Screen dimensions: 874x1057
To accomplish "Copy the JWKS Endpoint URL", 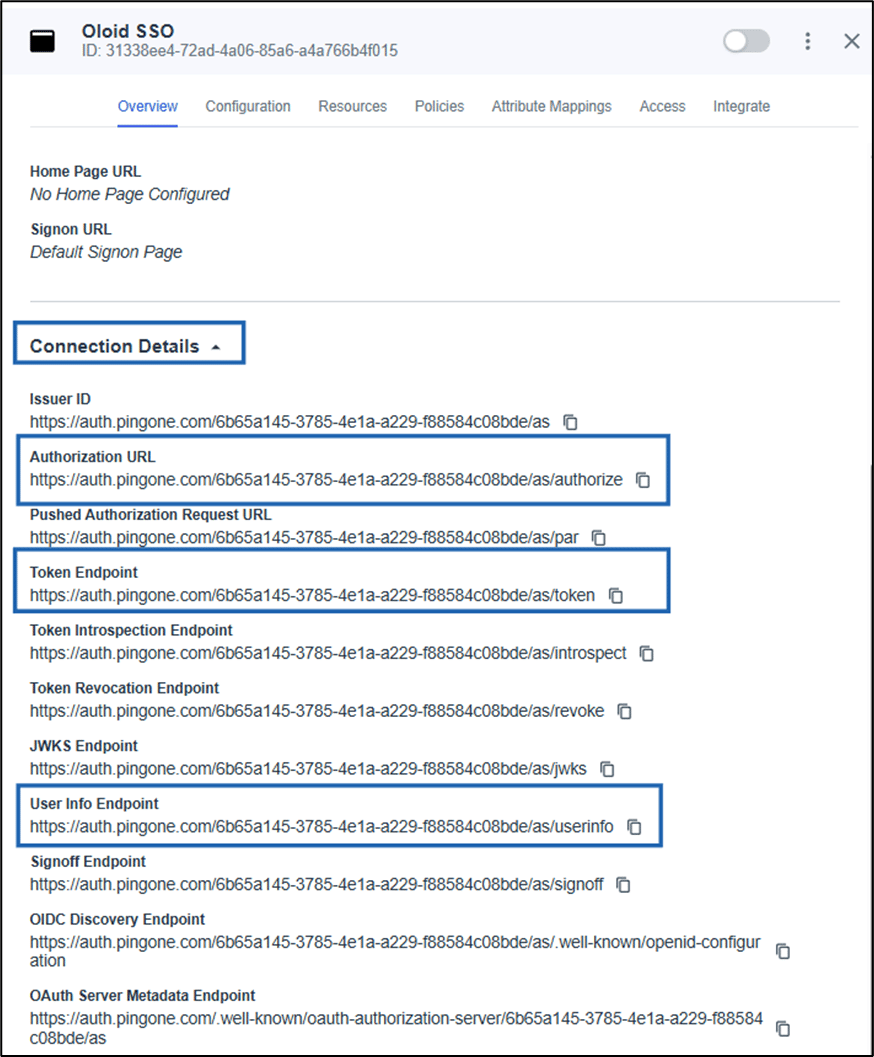I will pyautogui.click(x=607, y=769).
